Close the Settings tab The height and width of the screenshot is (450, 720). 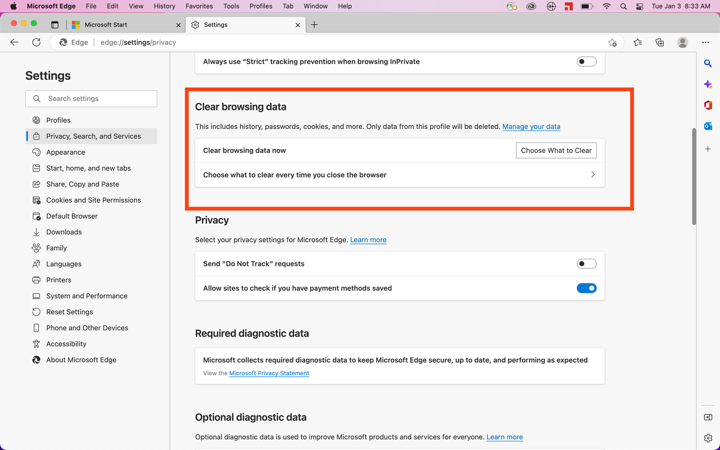(x=298, y=25)
